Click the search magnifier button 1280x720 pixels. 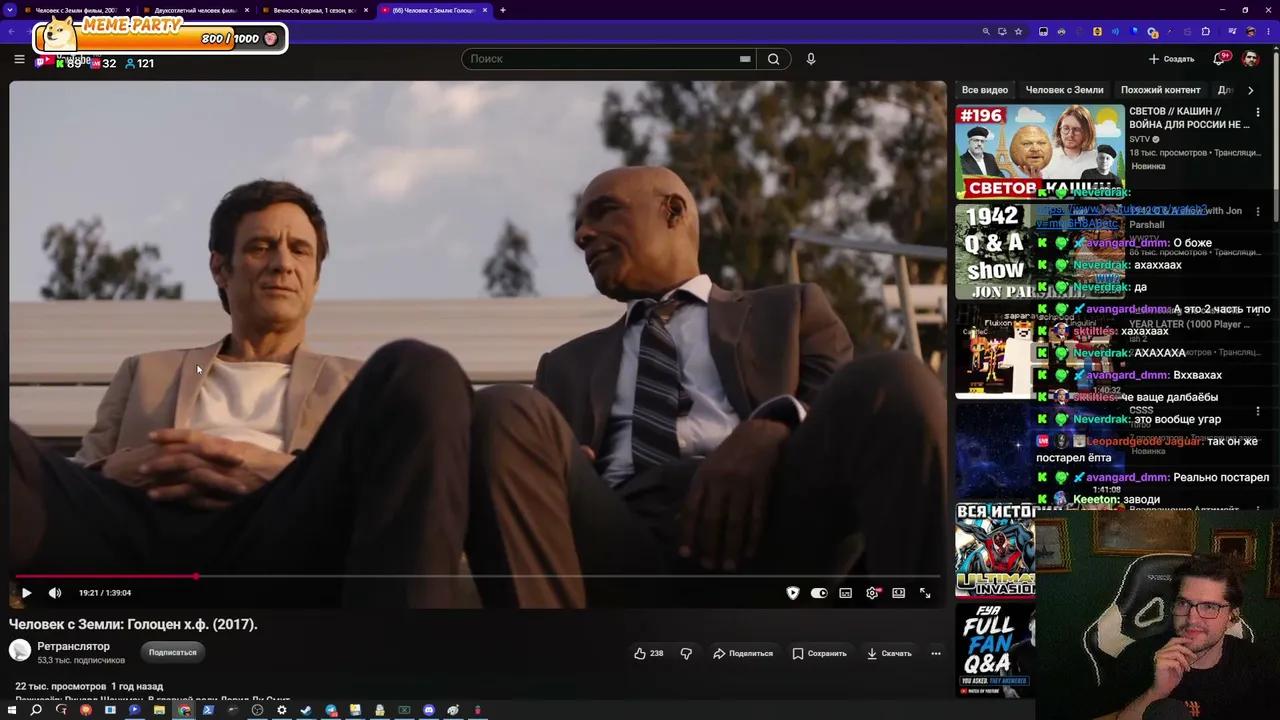(773, 59)
